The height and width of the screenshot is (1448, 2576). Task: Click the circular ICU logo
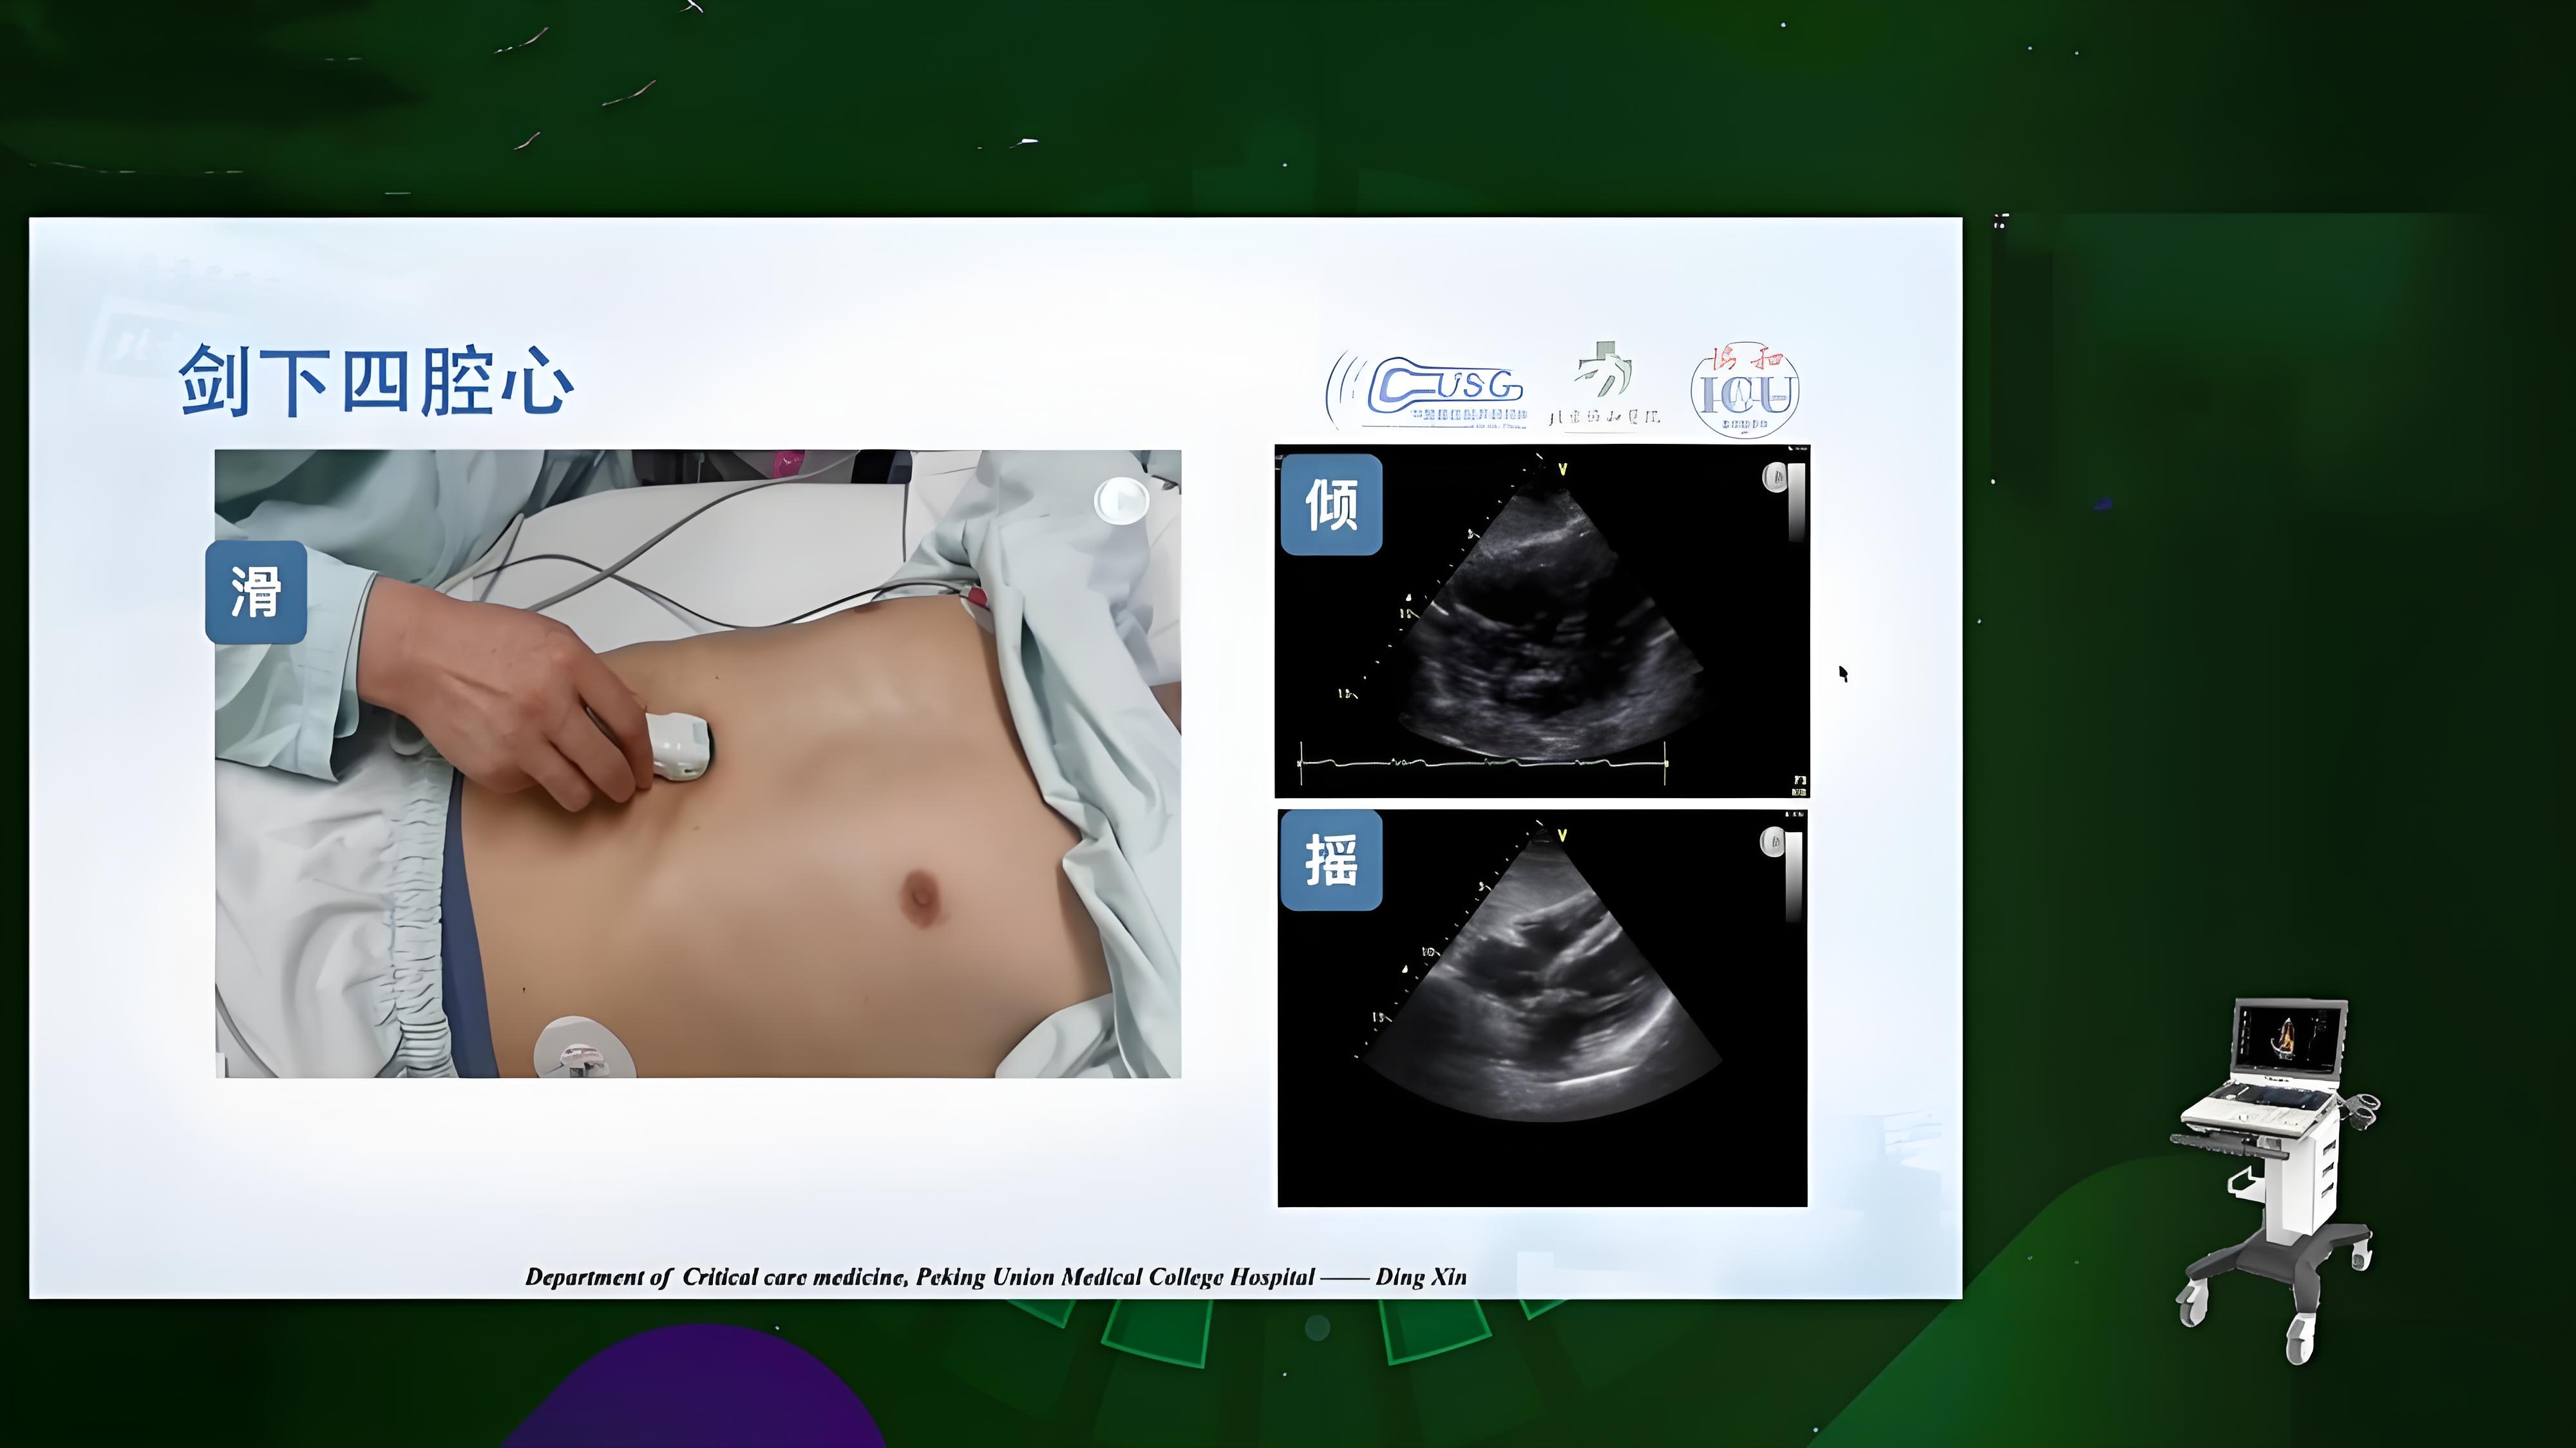[1744, 391]
